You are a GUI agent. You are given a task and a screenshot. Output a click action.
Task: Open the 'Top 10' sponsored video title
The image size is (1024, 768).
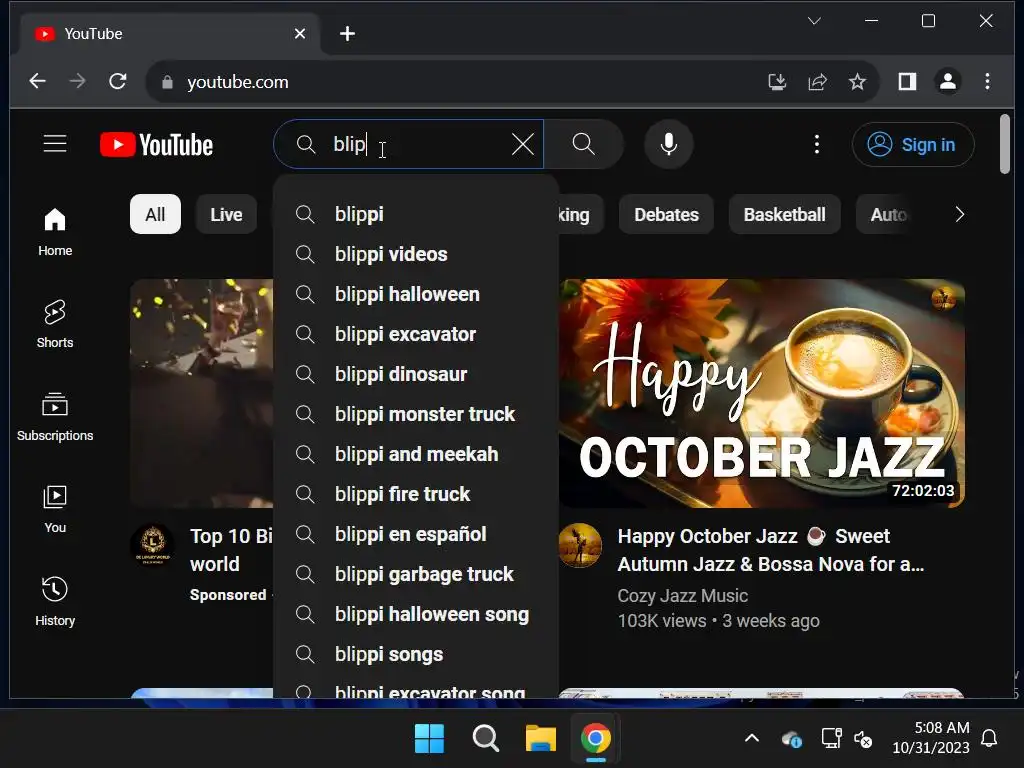coord(231,550)
